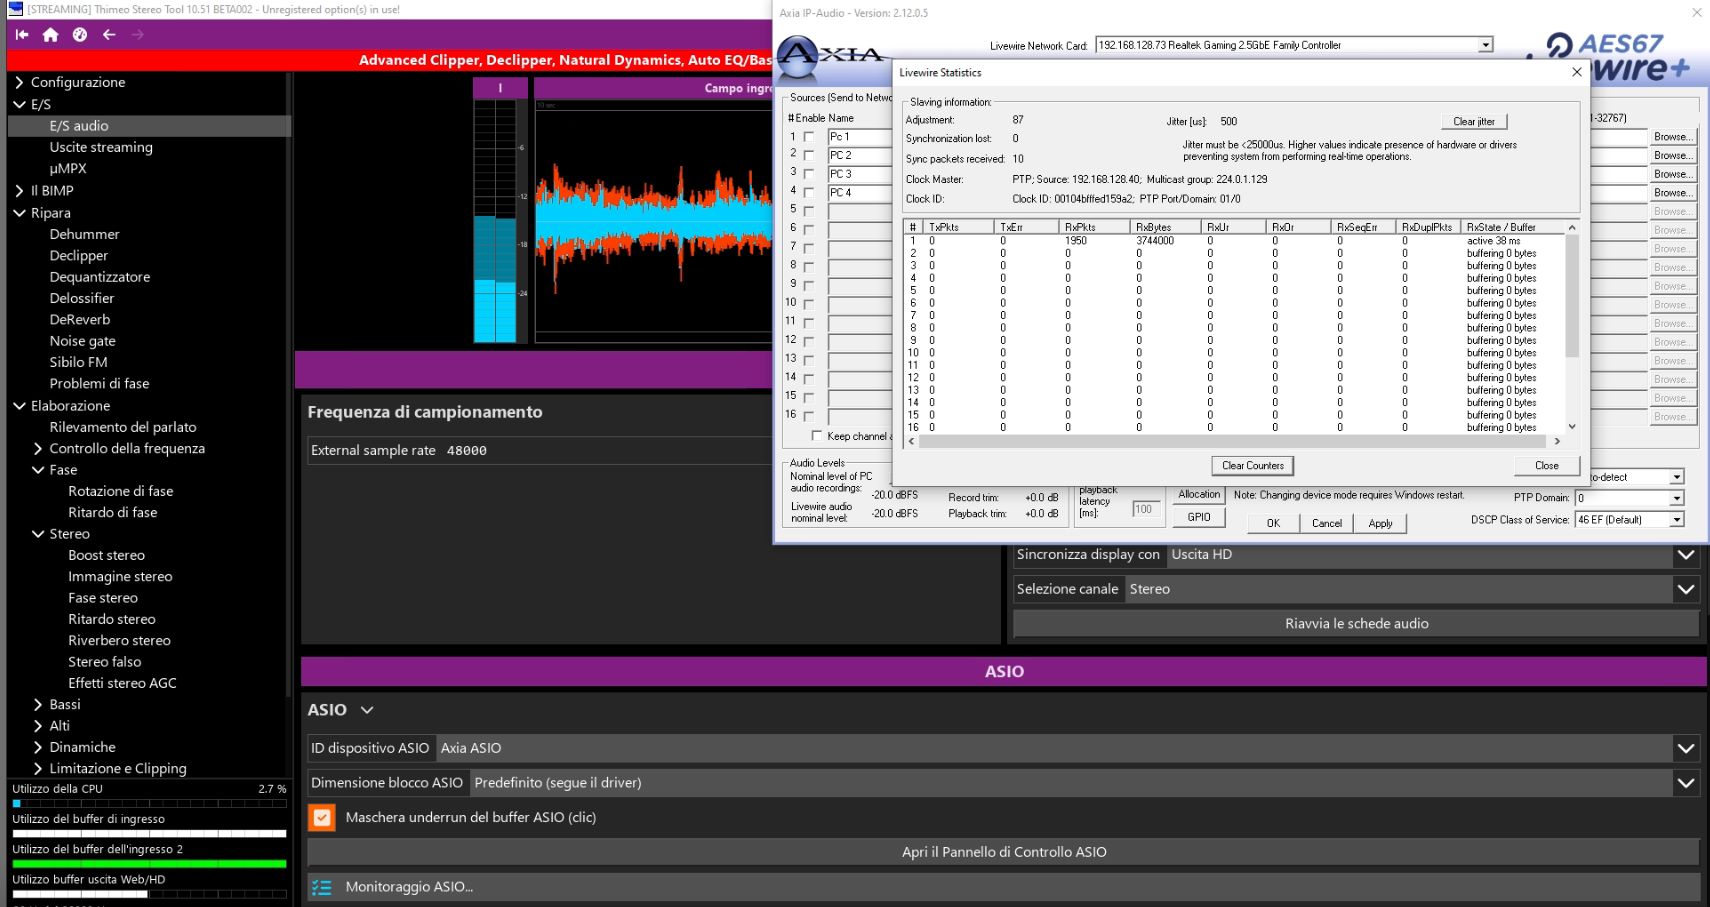The image size is (1710, 907).
Task: Open the PTP Domain dropdown
Action: [x=1677, y=498]
